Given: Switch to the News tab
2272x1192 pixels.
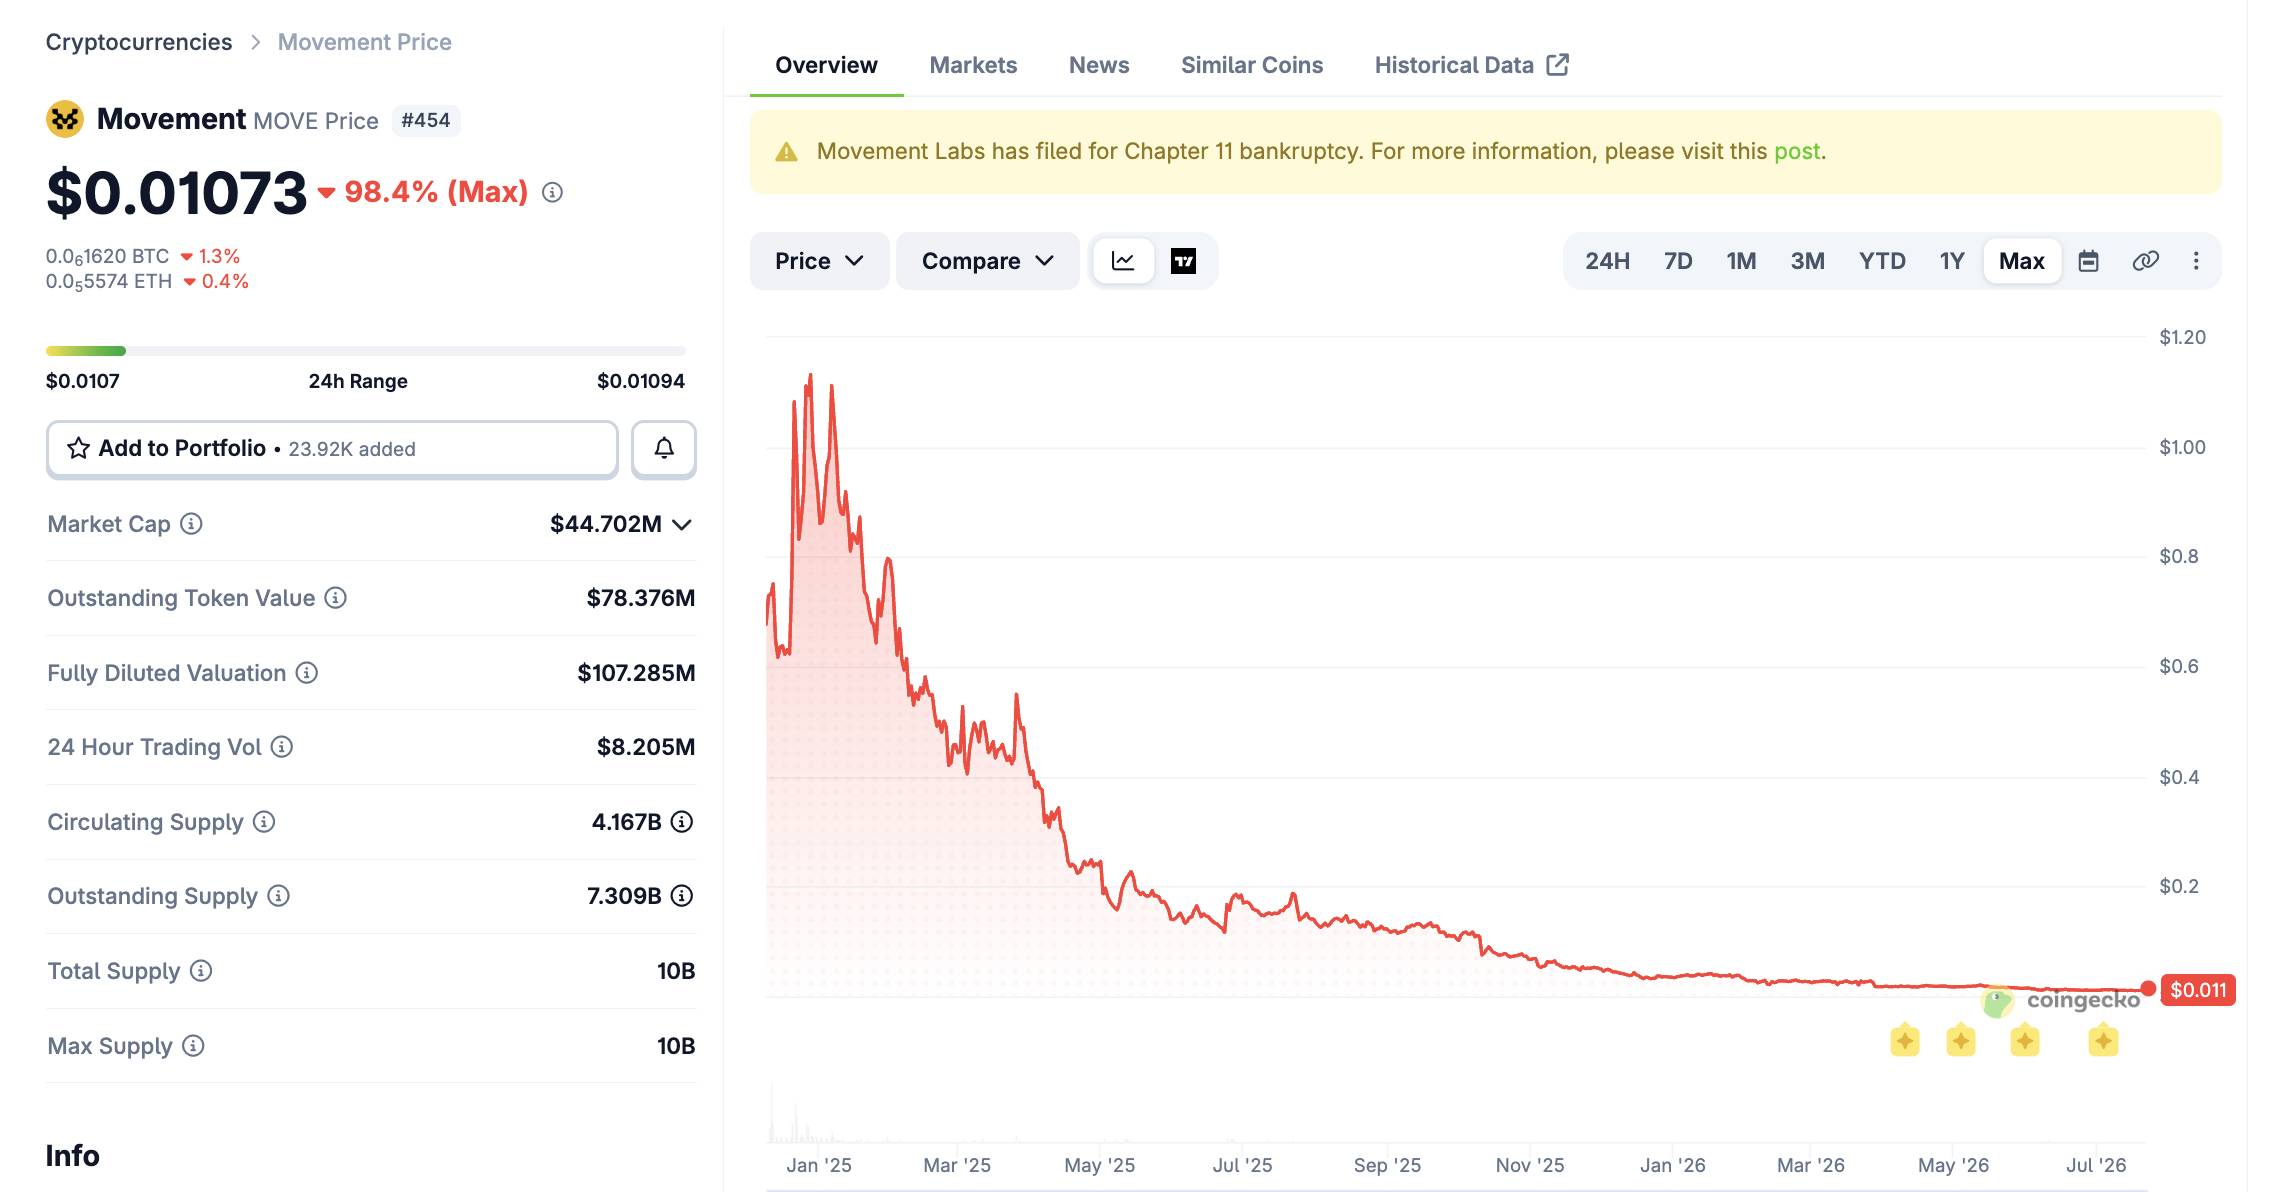Looking at the screenshot, I should [1099, 65].
